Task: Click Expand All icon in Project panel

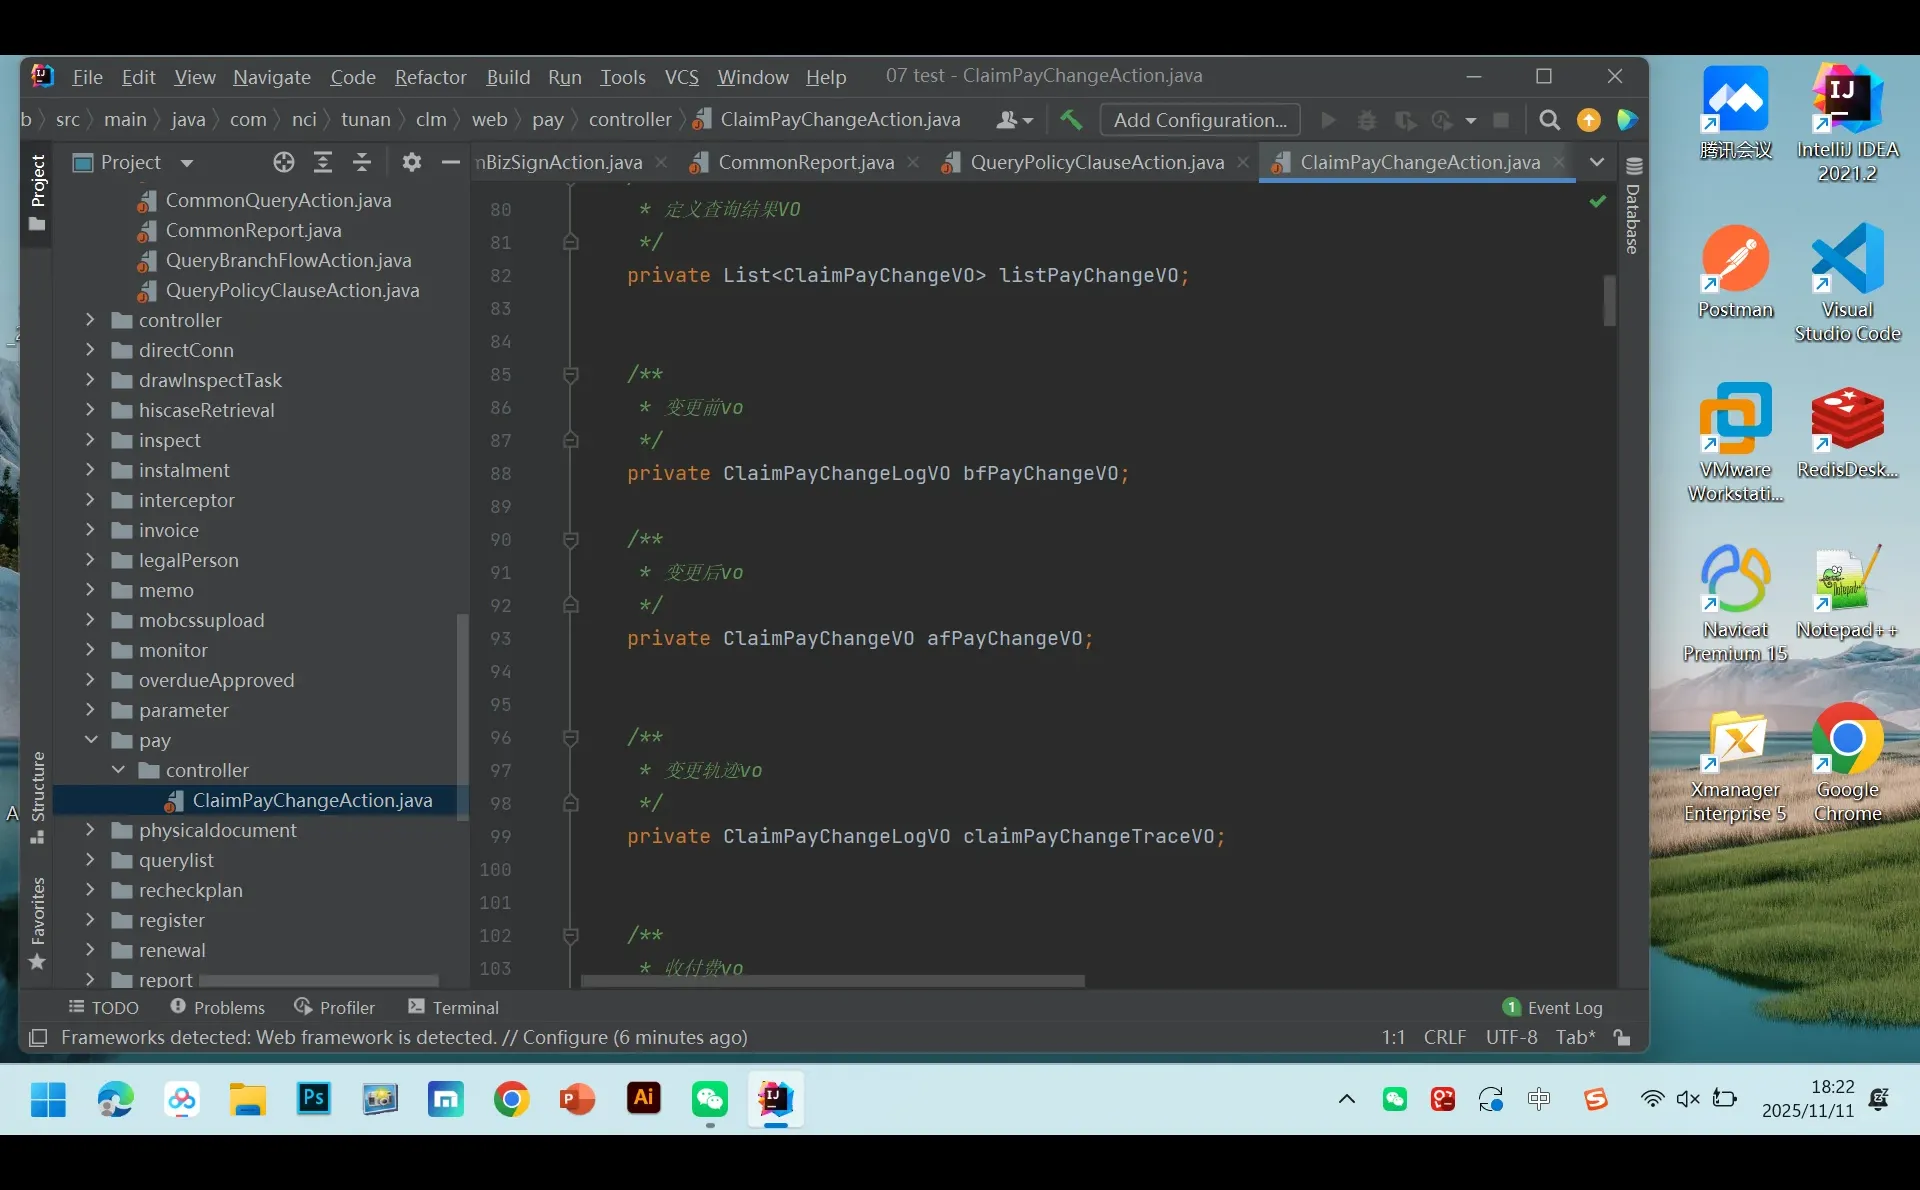Action: point(323,162)
